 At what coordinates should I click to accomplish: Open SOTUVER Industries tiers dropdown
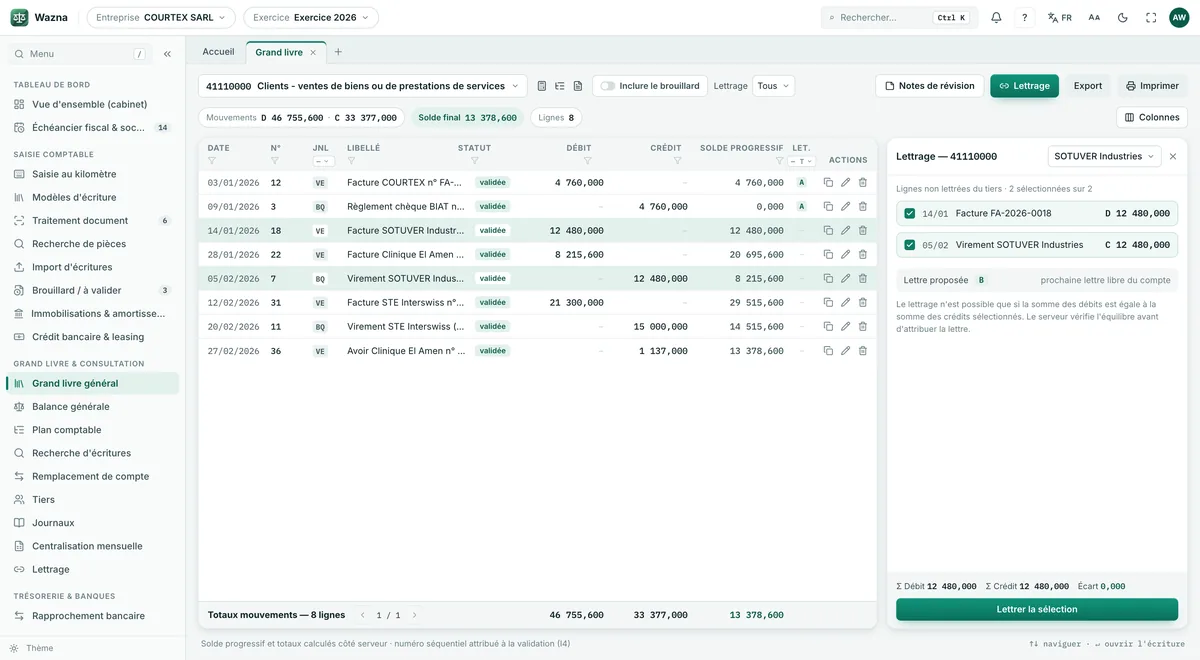pos(1104,156)
